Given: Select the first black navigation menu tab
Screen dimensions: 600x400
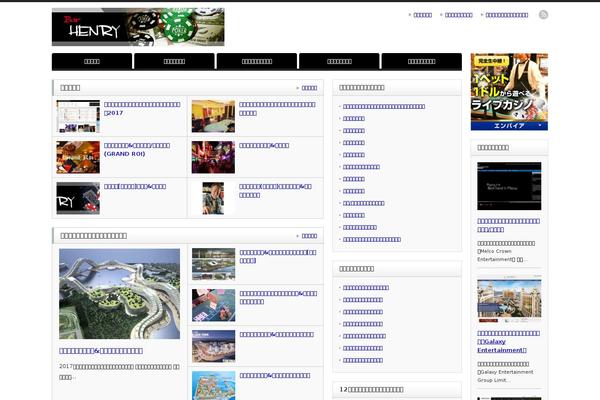Looking at the screenshot, I should pos(92,62).
